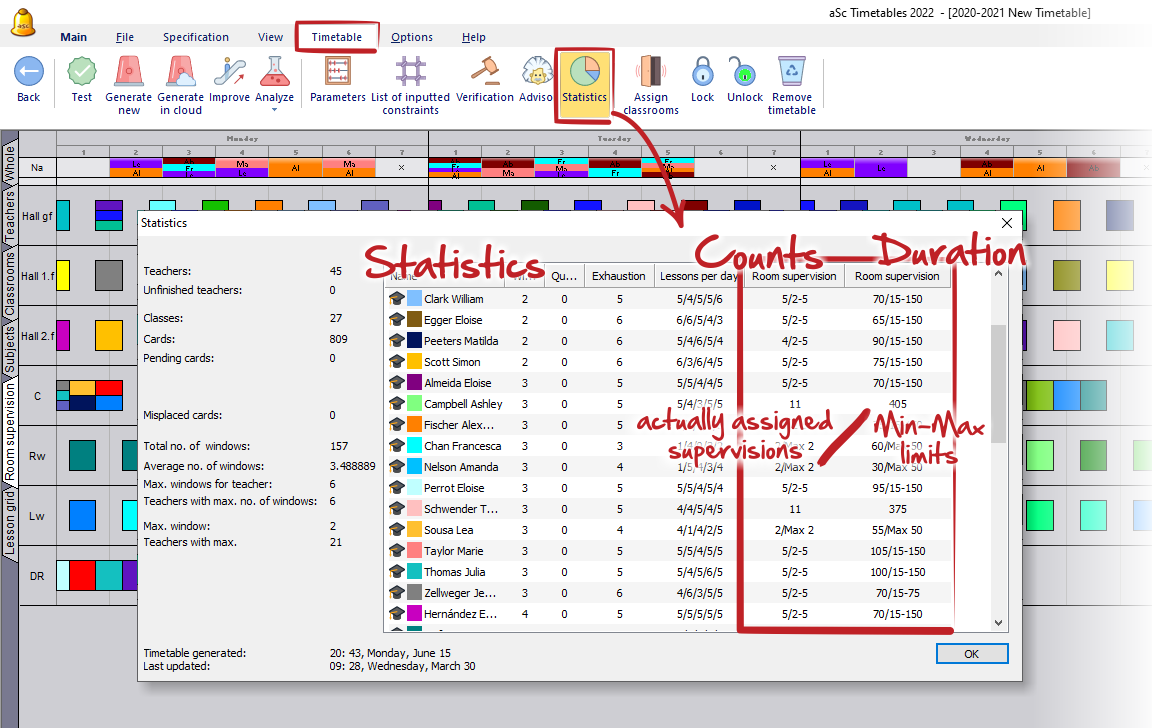This screenshot has height=728, width=1152.
Task: Select the Timetable tab
Action: (x=336, y=37)
